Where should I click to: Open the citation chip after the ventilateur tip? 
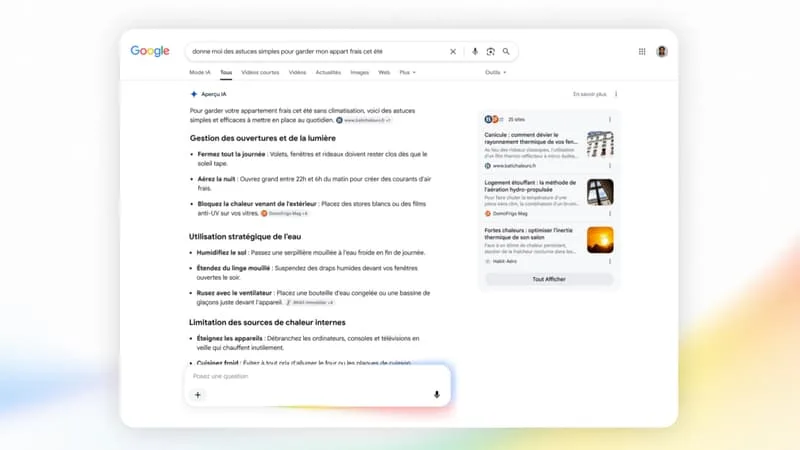tap(310, 303)
